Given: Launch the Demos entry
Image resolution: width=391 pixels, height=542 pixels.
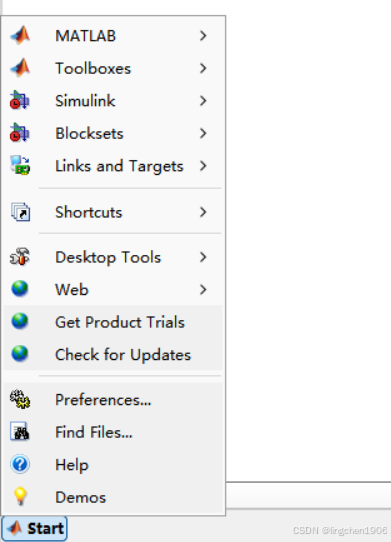Looking at the screenshot, I should click(x=113, y=497).
